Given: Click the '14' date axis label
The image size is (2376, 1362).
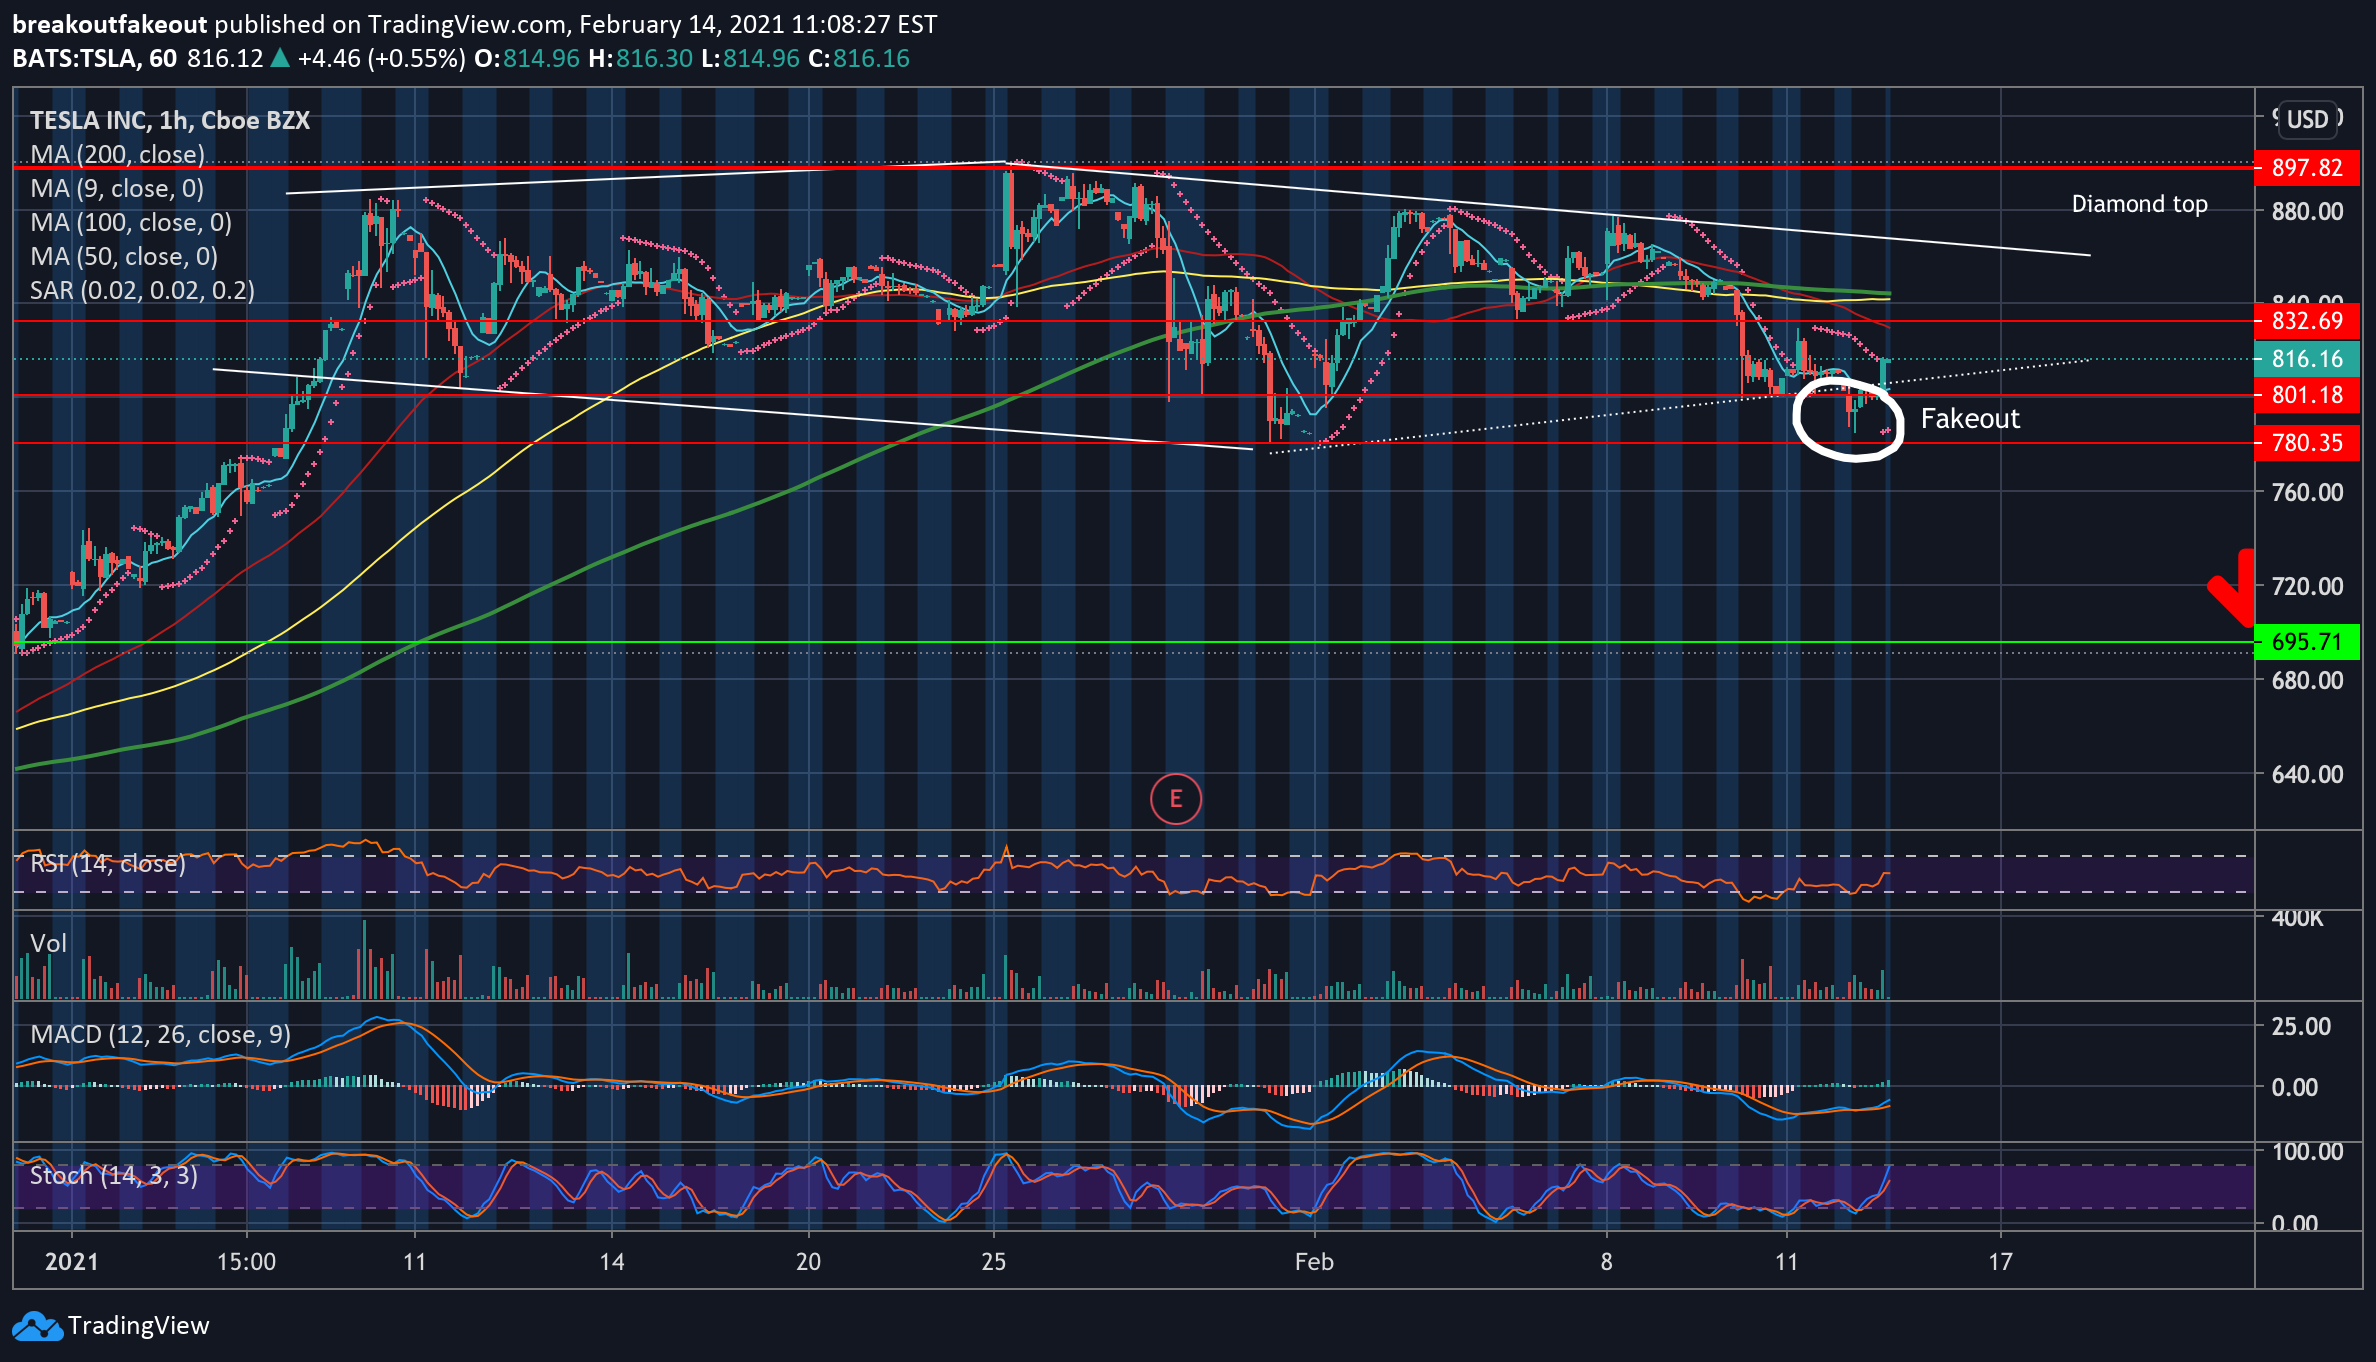Looking at the screenshot, I should 612,1262.
